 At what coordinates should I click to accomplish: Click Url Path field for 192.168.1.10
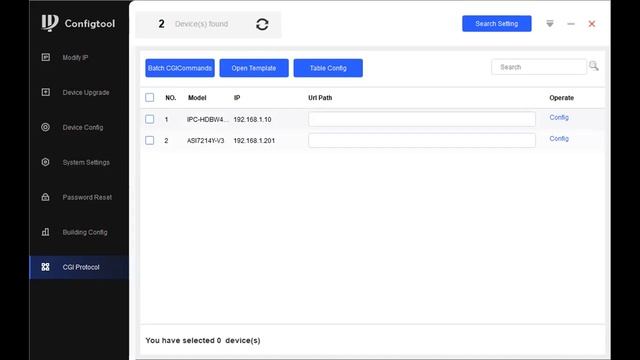coord(422,119)
